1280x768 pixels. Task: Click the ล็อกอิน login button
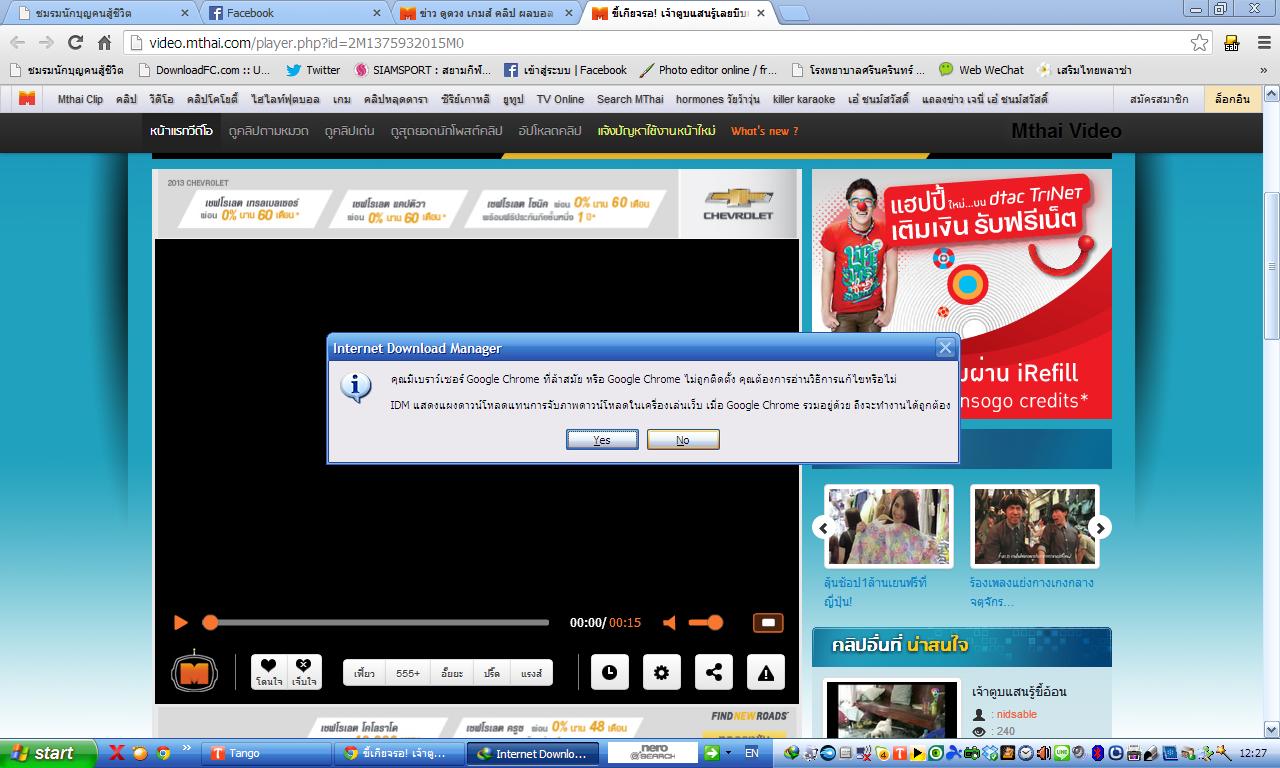(1233, 99)
